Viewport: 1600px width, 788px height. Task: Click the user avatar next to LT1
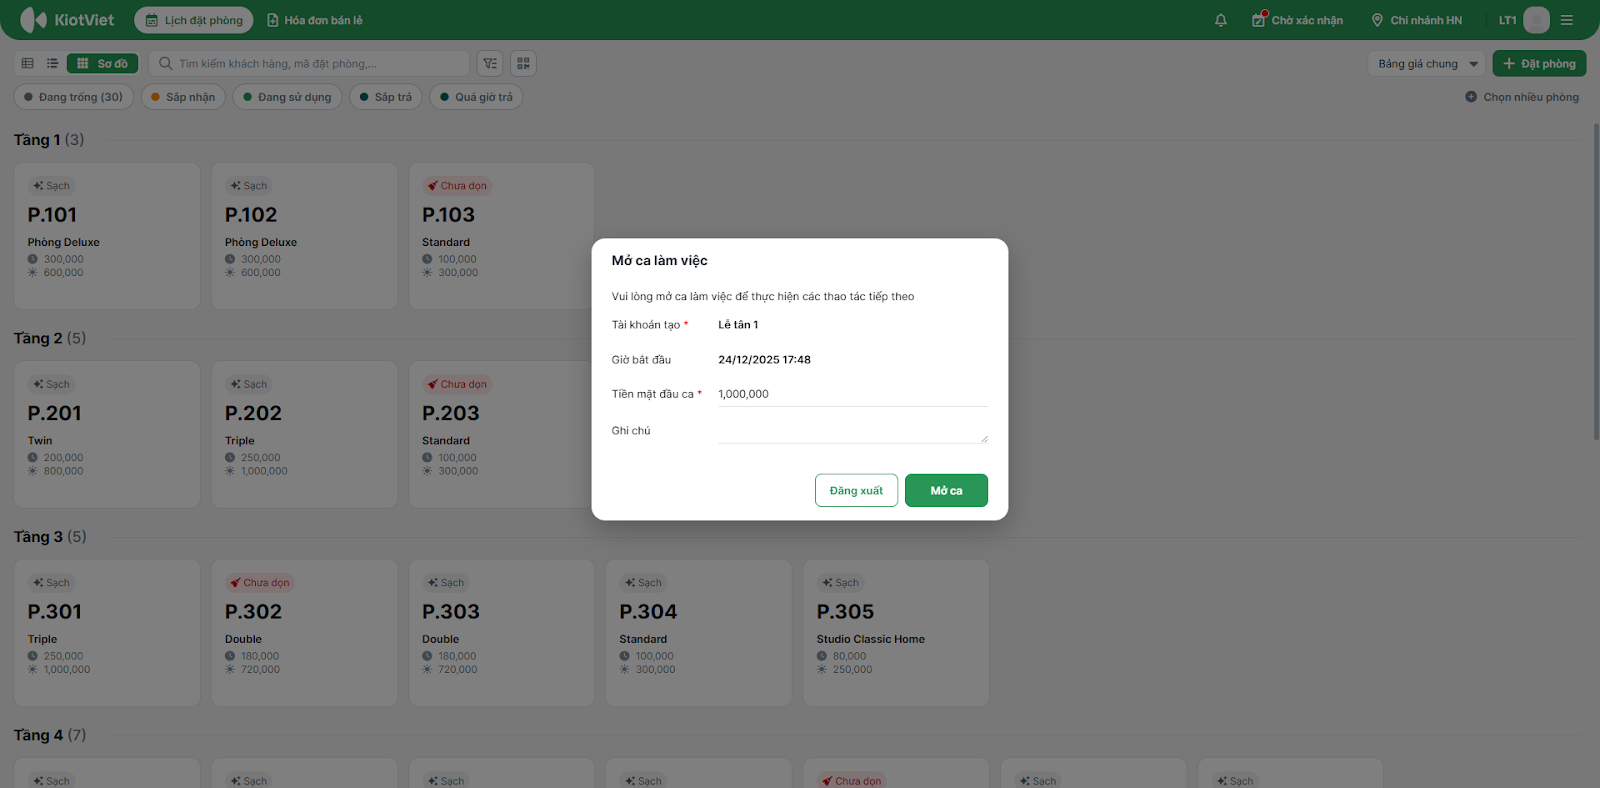tap(1536, 20)
